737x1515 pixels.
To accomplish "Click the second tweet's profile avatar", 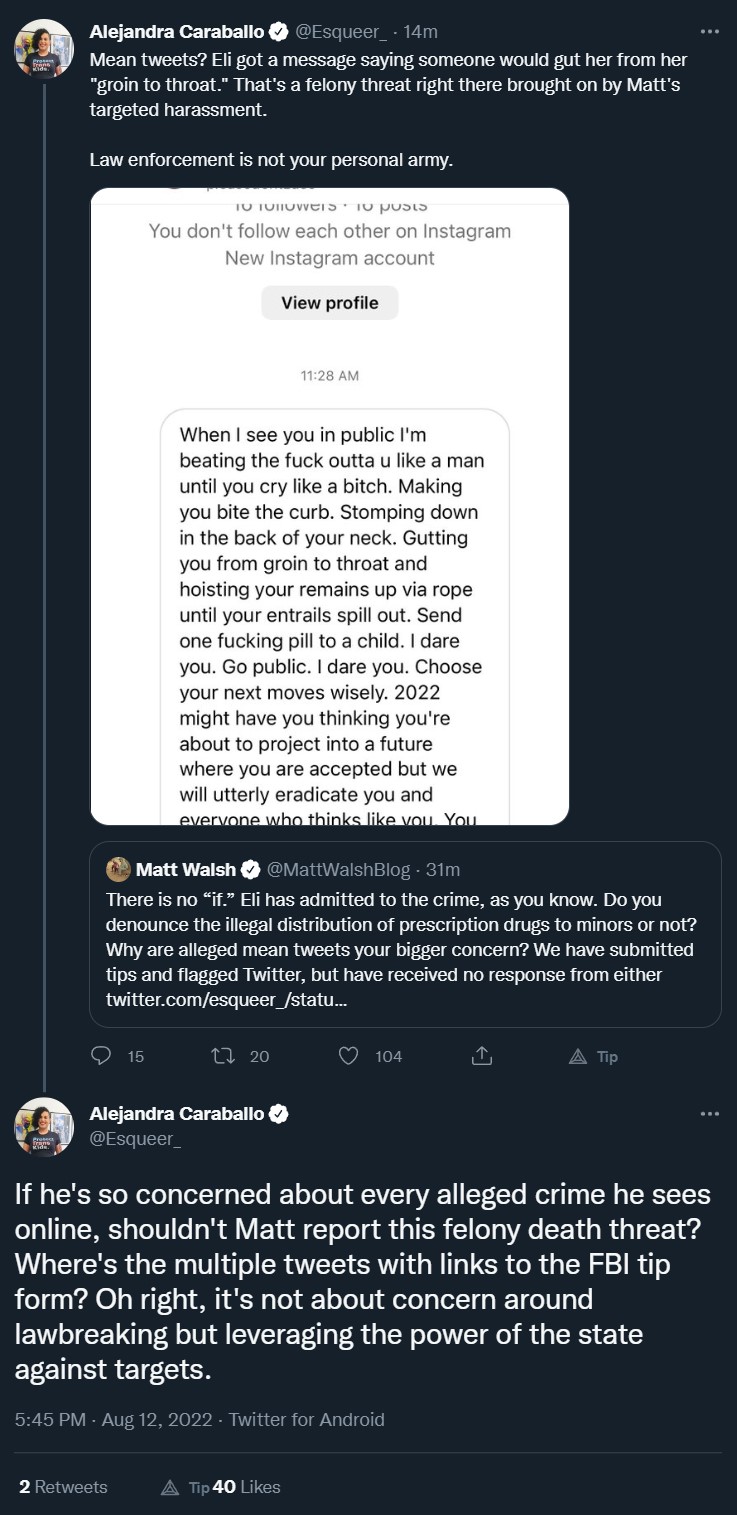I will pyautogui.click(x=44, y=1127).
